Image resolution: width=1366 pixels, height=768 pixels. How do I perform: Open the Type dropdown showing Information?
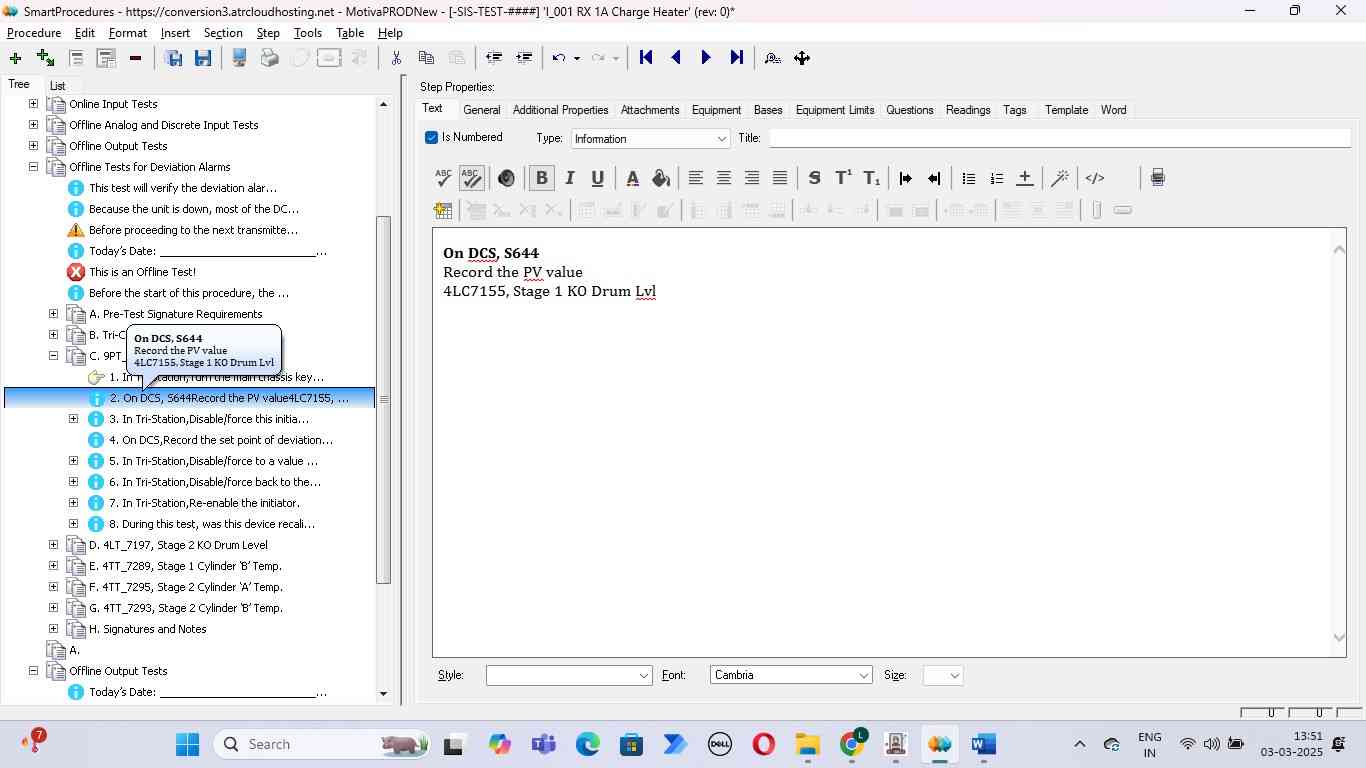[x=650, y=138]
